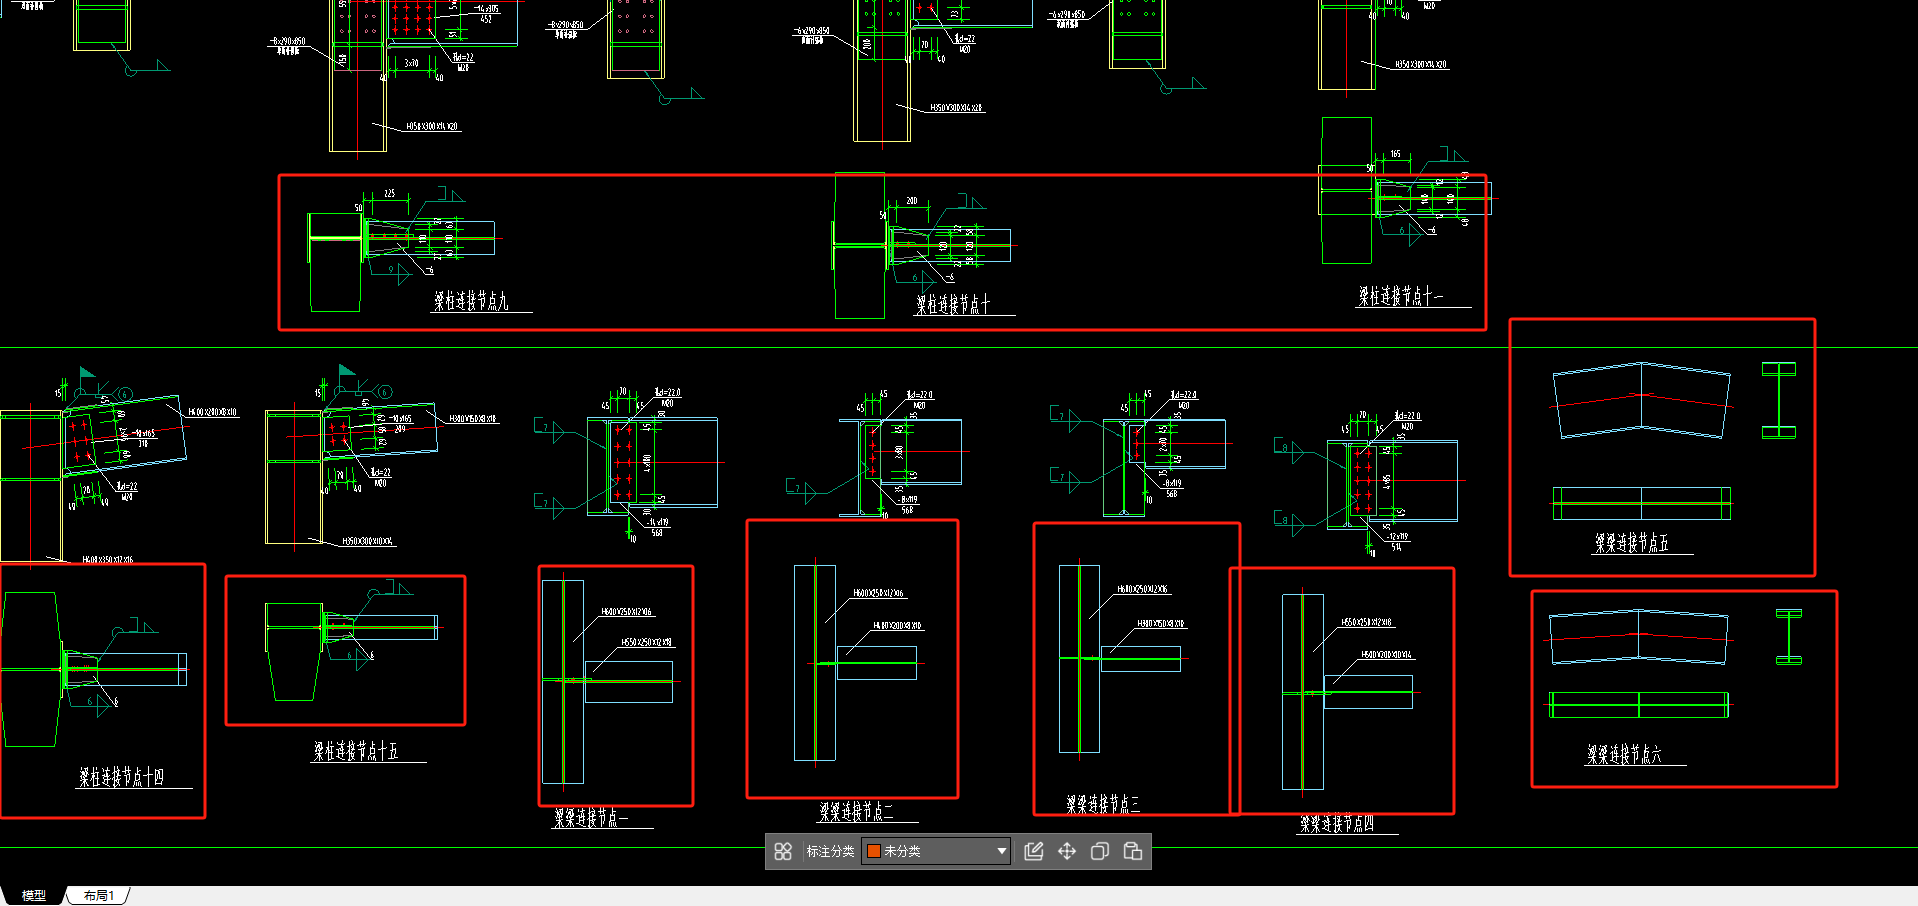Select the 梁柱连接节点十四 title text
1918x906 pixels.
(x=121, y=777)
